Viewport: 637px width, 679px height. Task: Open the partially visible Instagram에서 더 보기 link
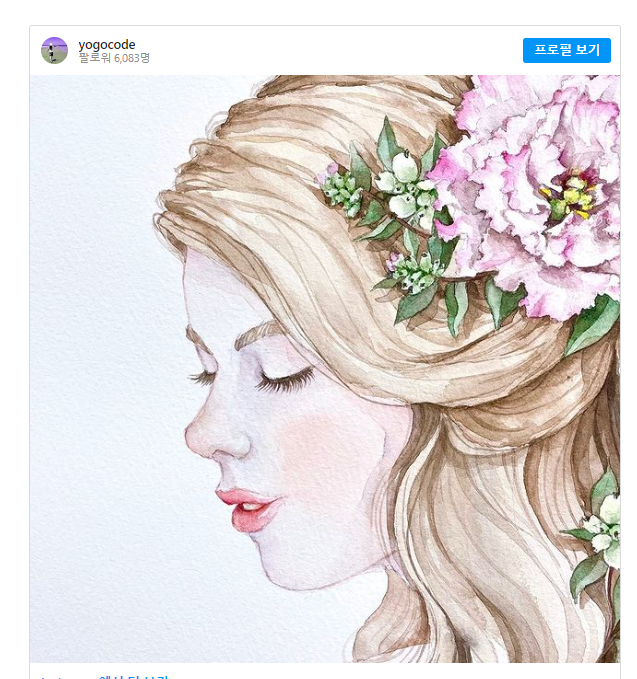[x=104, y=676]
